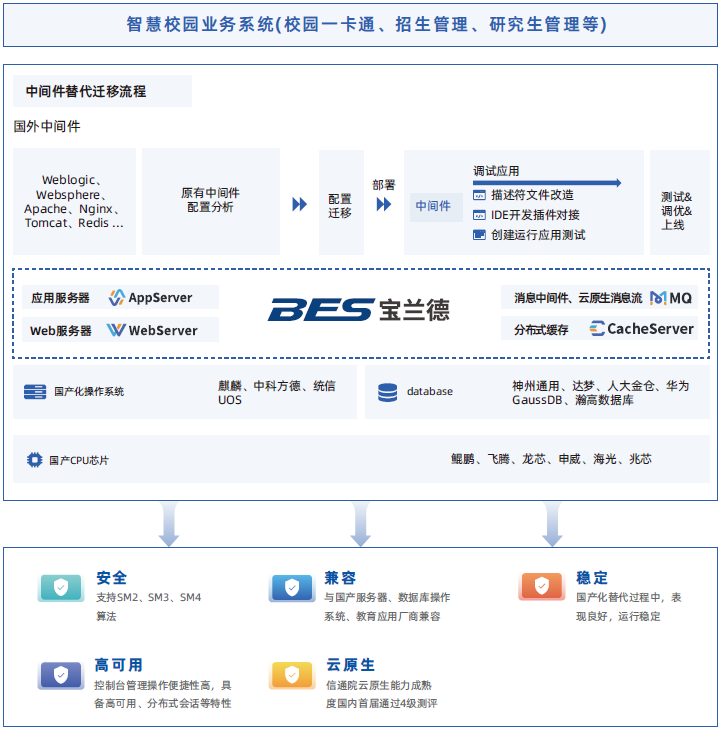Click the 配置迁移 step box
The height and width of the screenshot is (731, 722).
point(341,202)
